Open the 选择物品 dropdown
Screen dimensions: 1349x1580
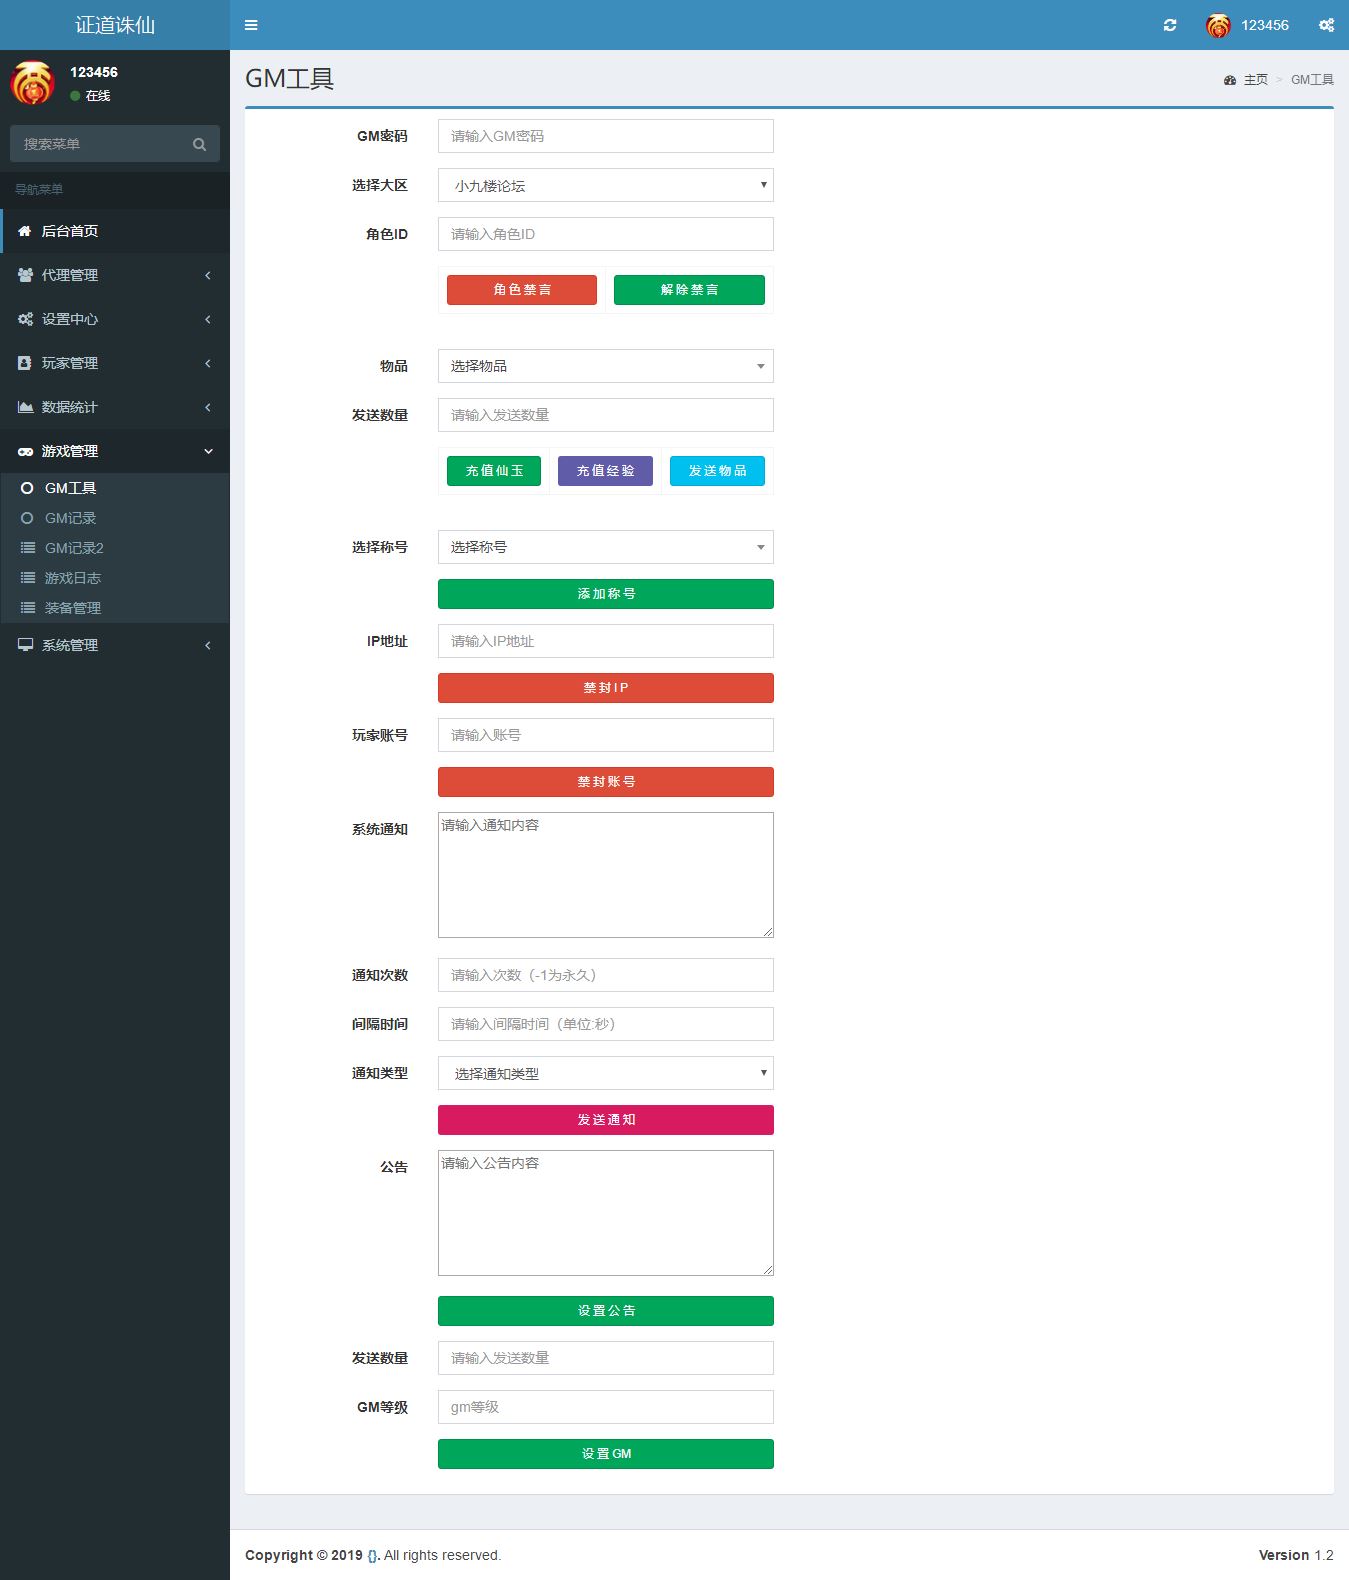pos(605,366)
